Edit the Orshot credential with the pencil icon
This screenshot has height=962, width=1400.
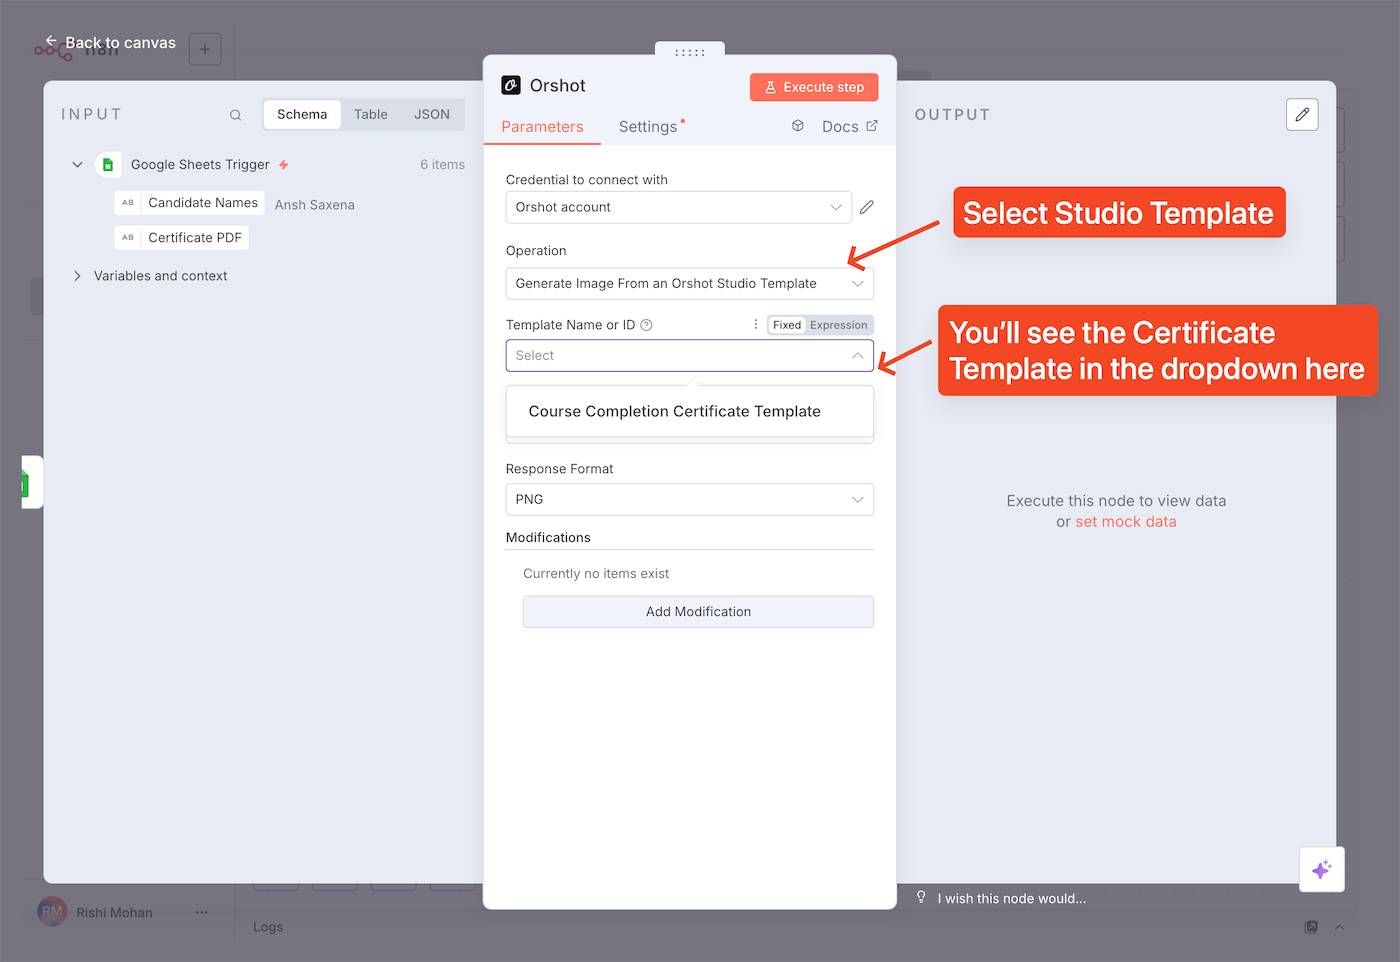click(867, 207)
